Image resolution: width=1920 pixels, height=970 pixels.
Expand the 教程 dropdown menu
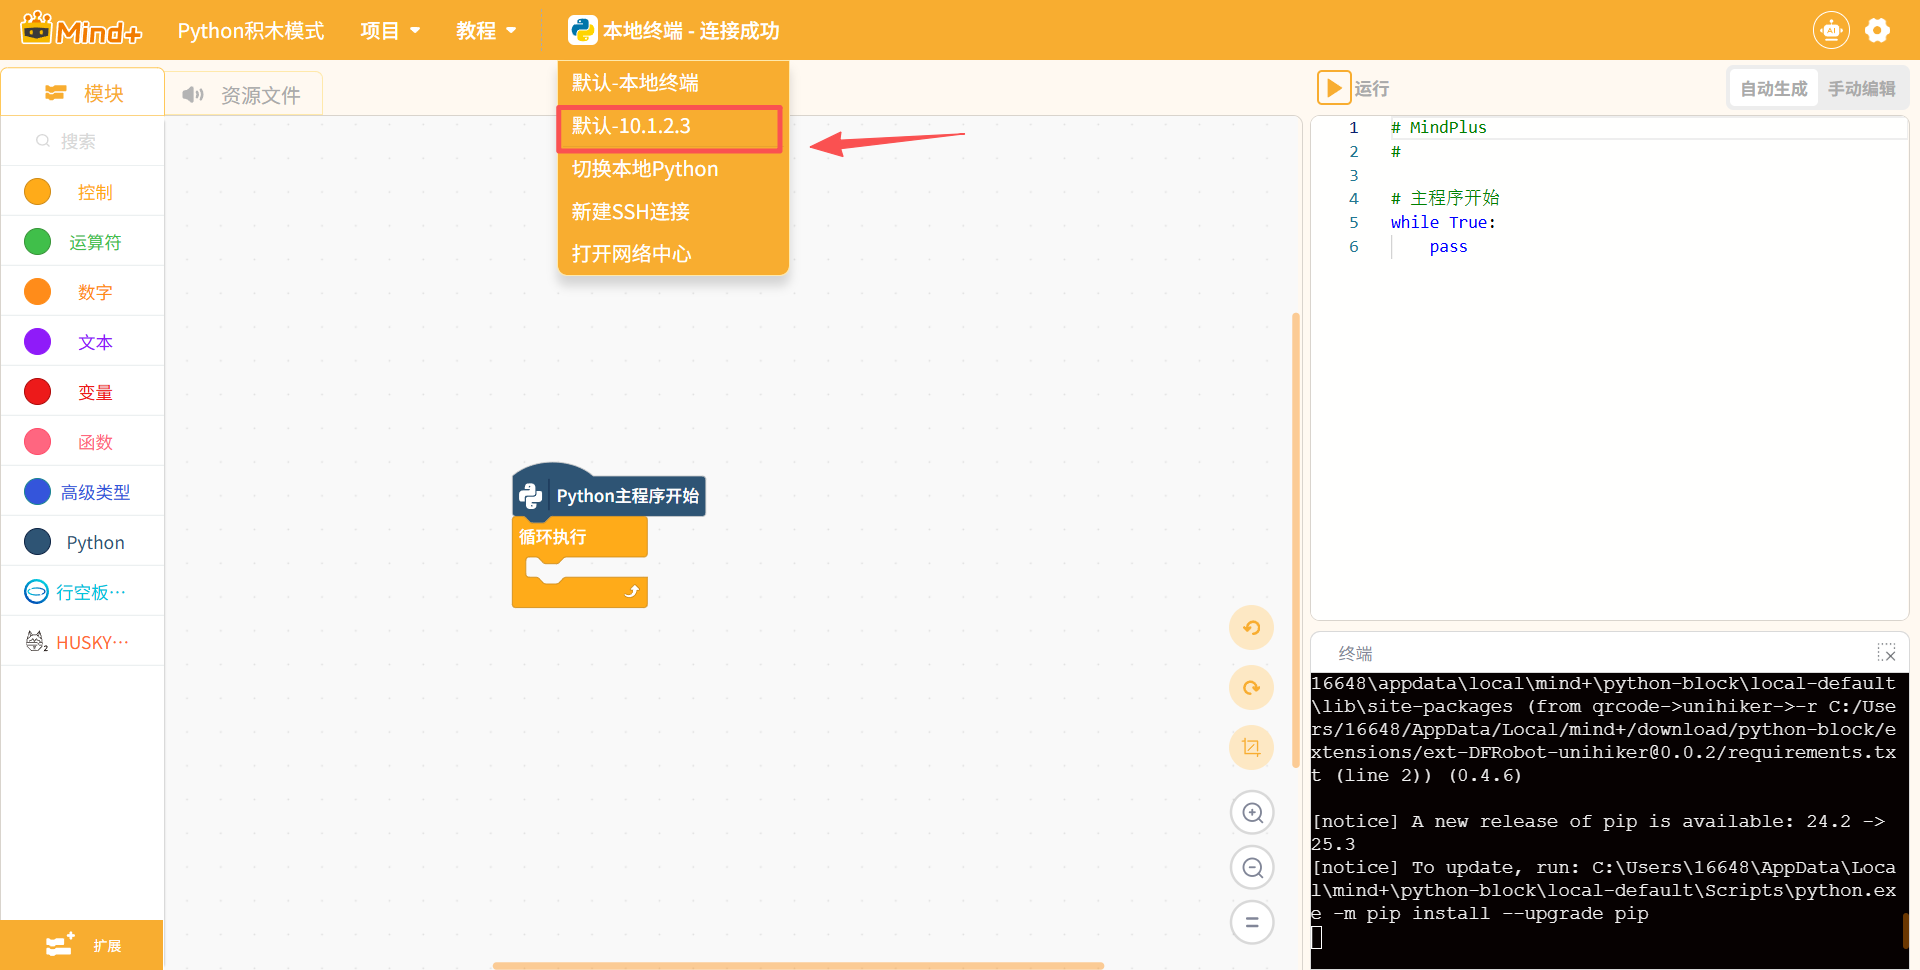(x=486, y=31)
